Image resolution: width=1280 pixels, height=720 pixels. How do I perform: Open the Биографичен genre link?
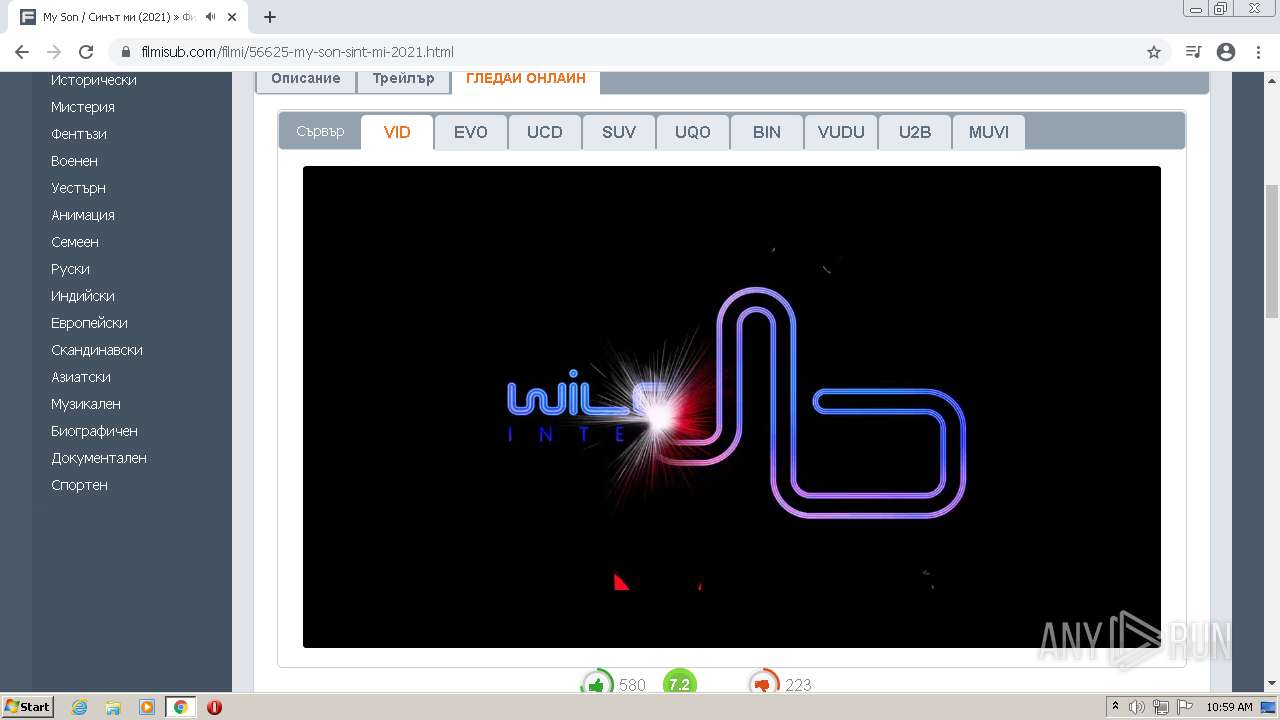point(95,431)
